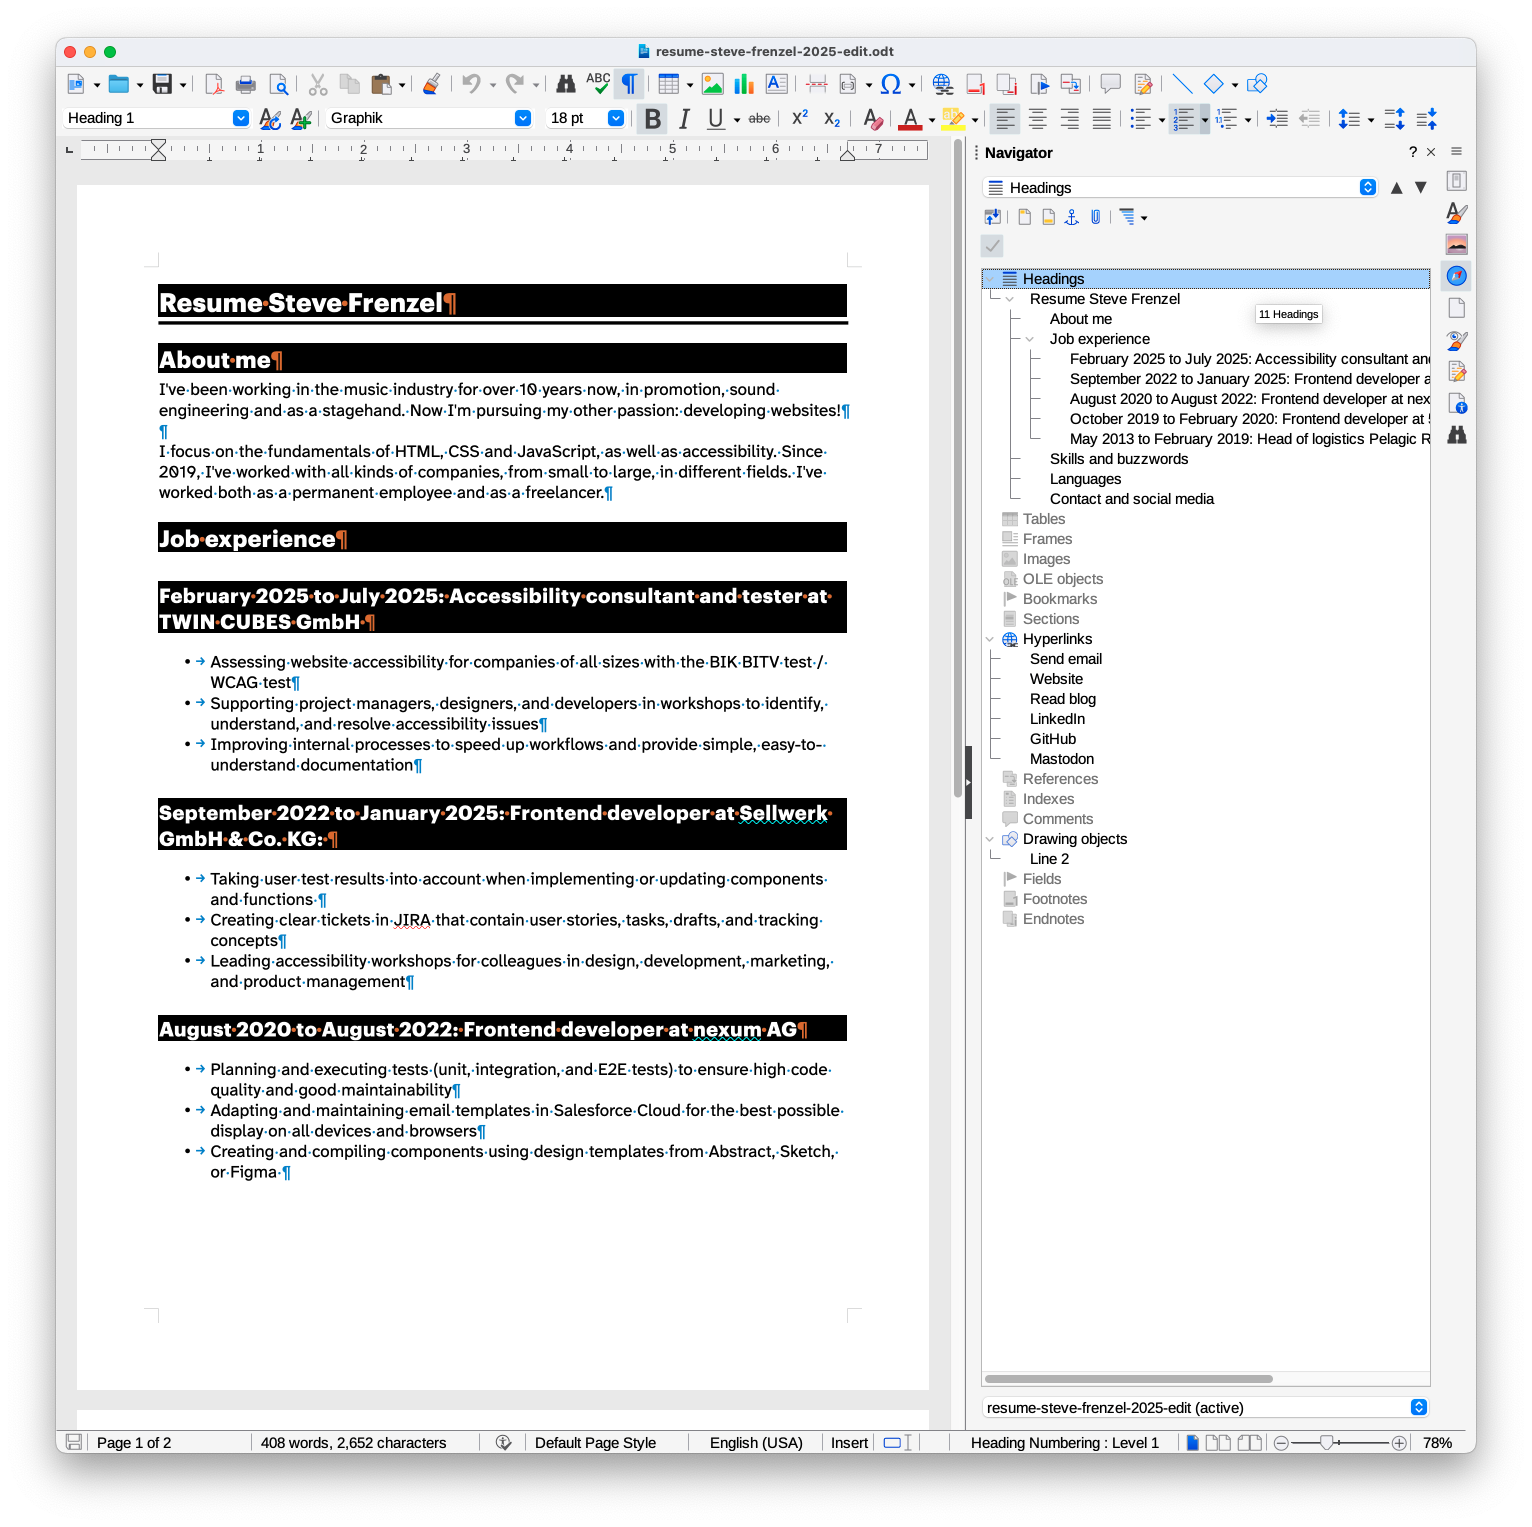This screenshot has width=1532, height=1527.
Task: Toggle Italic formatting
Action: click(684, 119)
